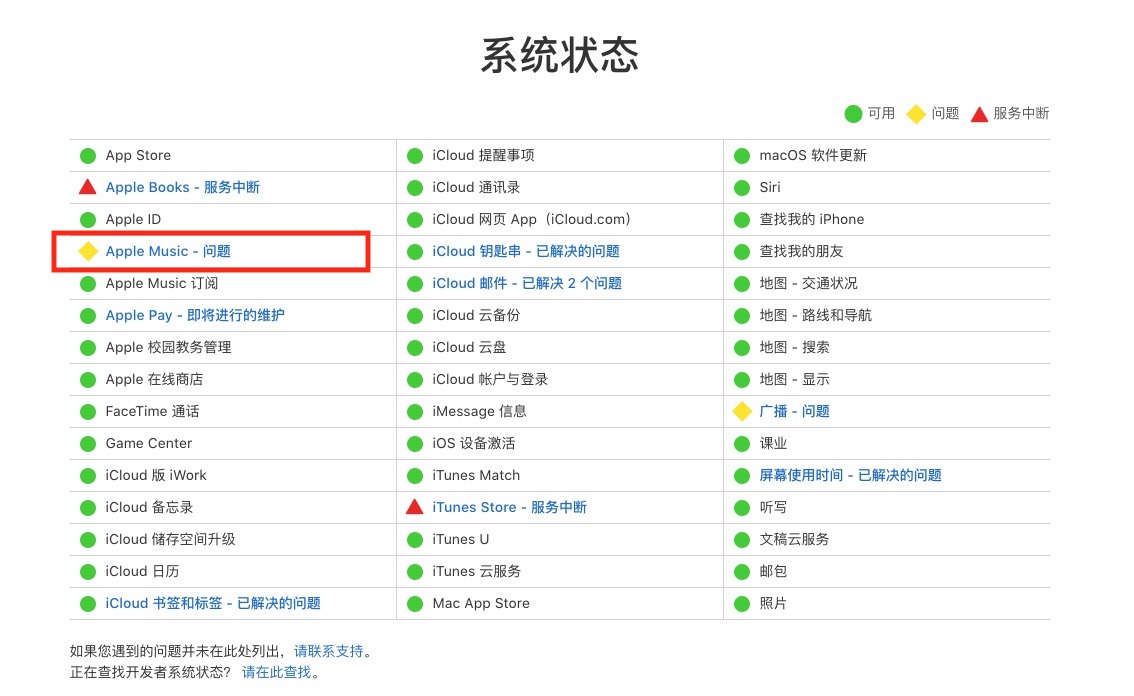Click the yellow issue icon beside Apple Music
1134x696 pixels.
pos(88,251)
